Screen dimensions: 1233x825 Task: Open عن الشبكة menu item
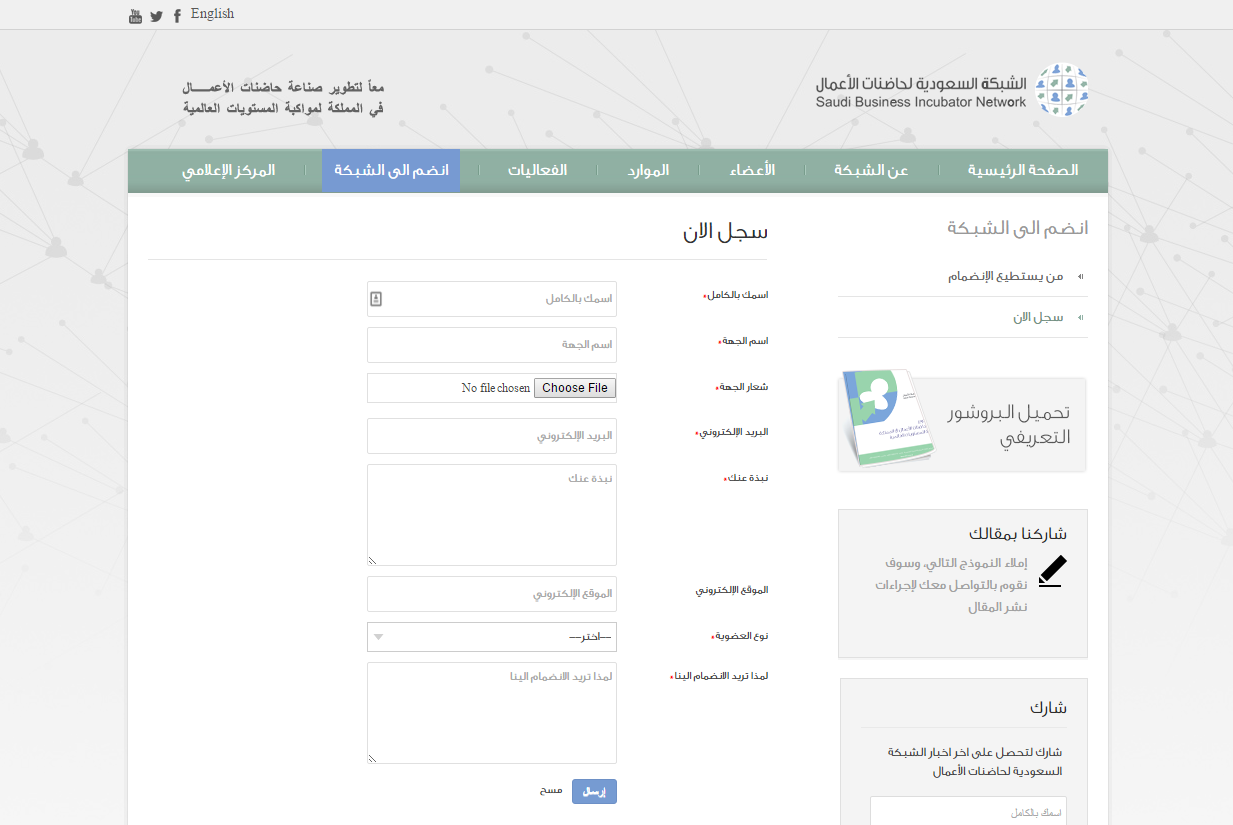pyautogui.click(x=871, y=171)
